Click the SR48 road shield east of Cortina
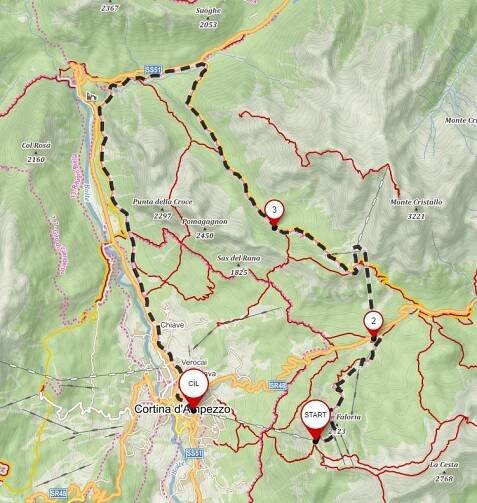The height and width of the screenshot is (503, 477). point(278,386)
